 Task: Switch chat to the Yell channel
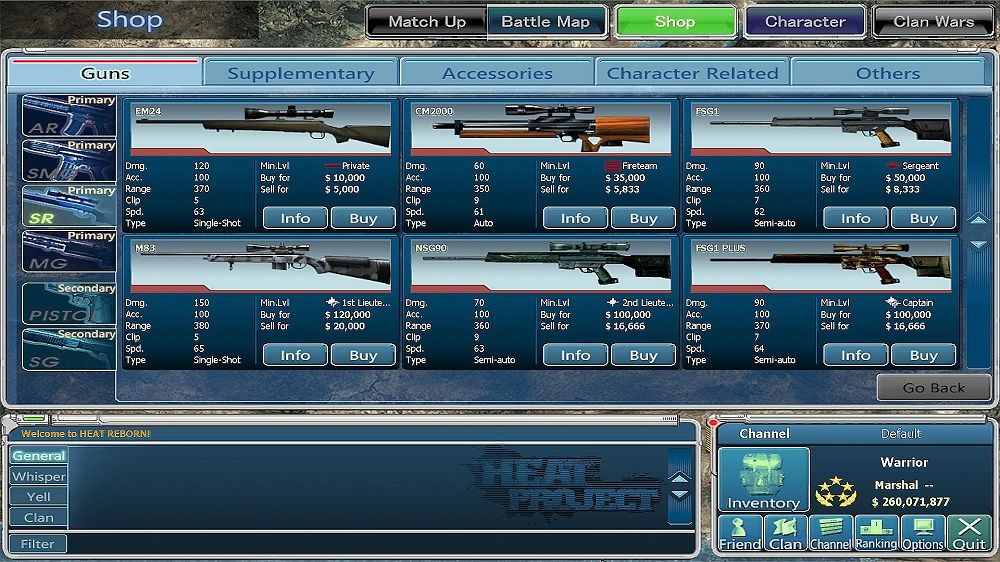point(39,497)
